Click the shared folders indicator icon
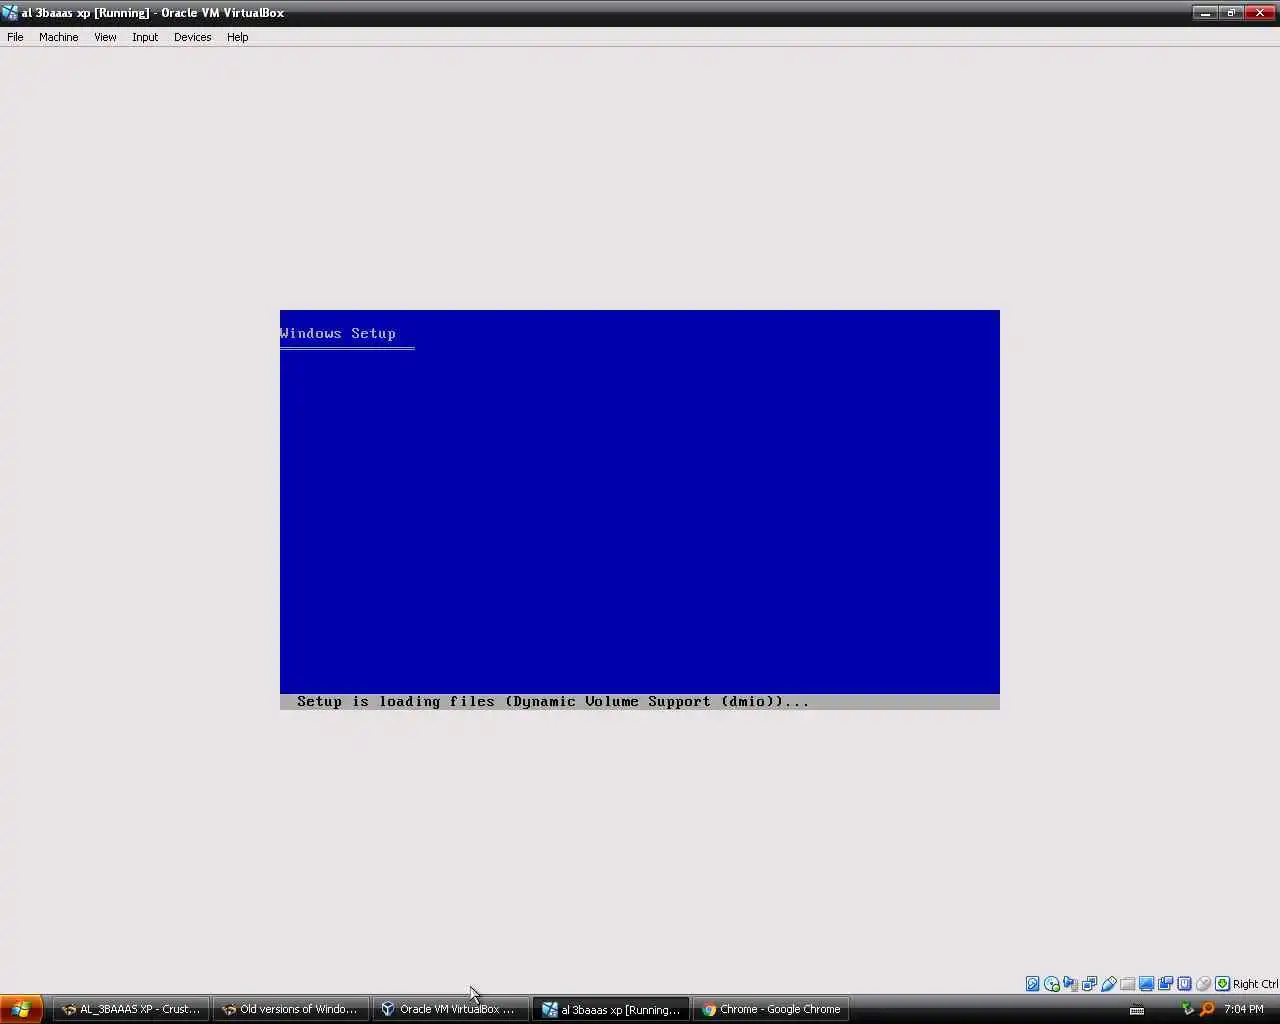Image resolution: width=1280 pixels, height=1024 pixels. (x=1128, y=984)
